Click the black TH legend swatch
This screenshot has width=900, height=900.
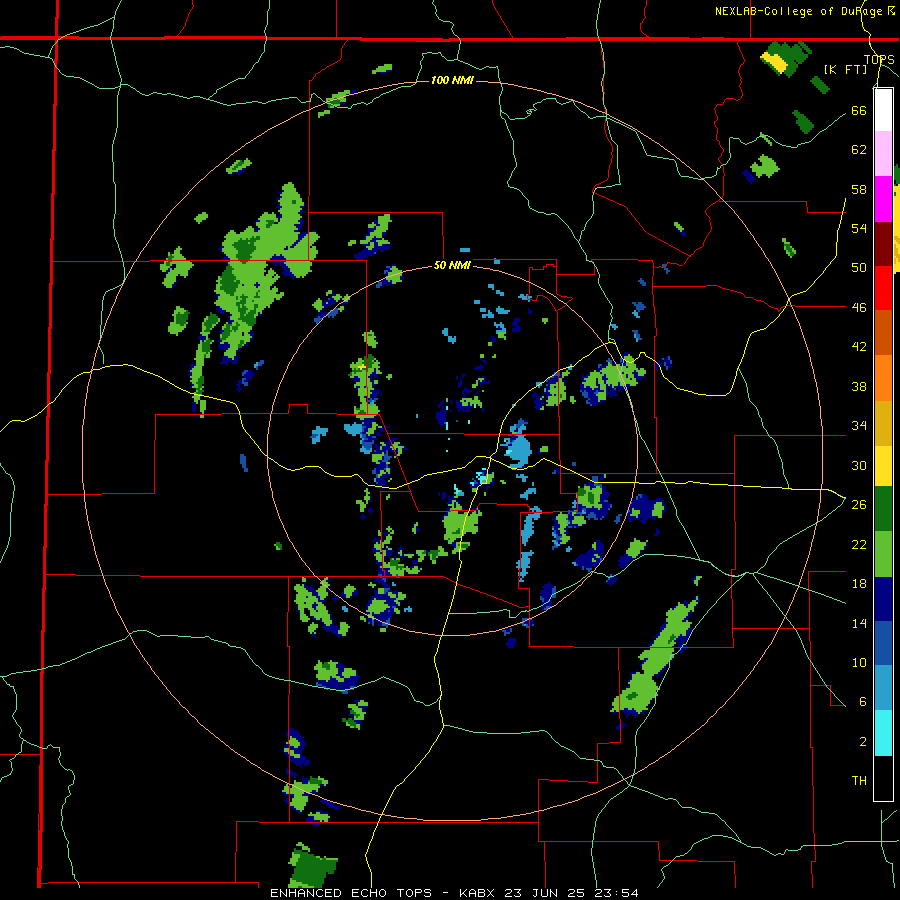pos(883,778)
